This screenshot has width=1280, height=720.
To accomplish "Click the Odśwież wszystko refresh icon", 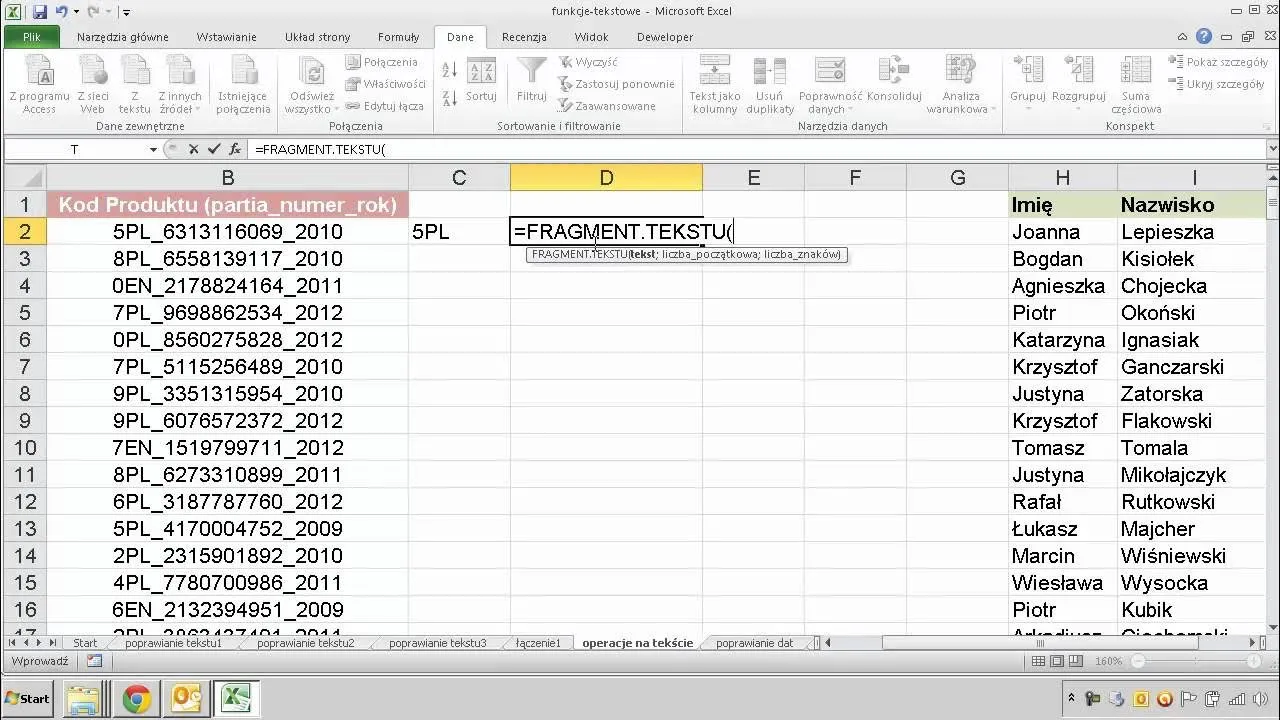I will 310,82.
